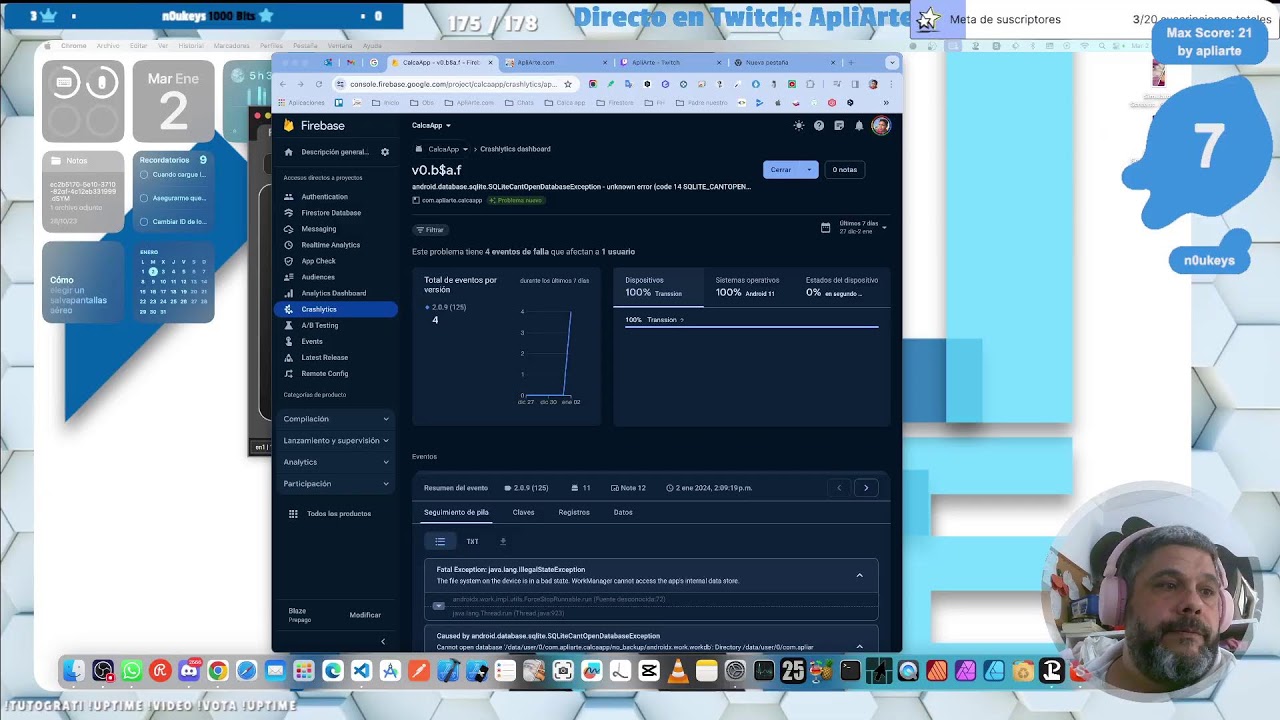Click the Cerrar issue button
Image resolution: width=1280 pixels, height=720 pixels.
pyautogui.click(x=782, y=170)
